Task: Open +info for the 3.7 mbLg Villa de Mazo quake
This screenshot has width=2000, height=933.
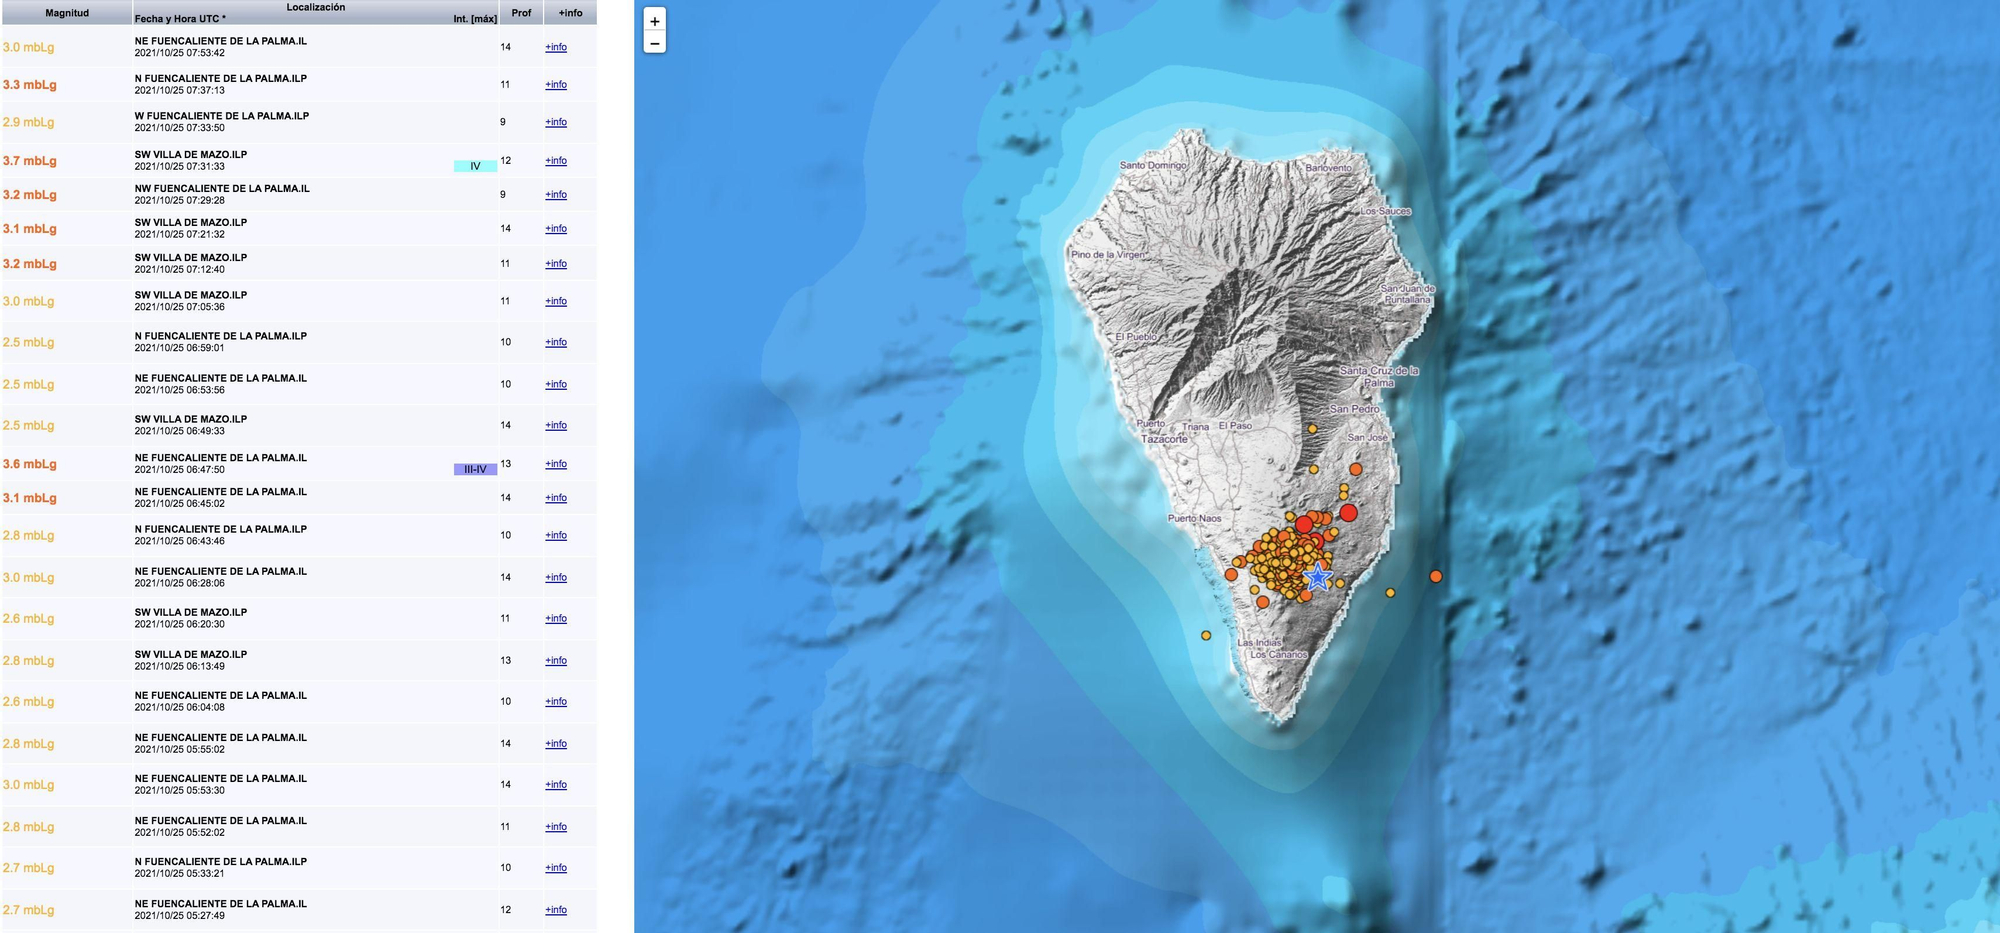Action: coord(555,160)
